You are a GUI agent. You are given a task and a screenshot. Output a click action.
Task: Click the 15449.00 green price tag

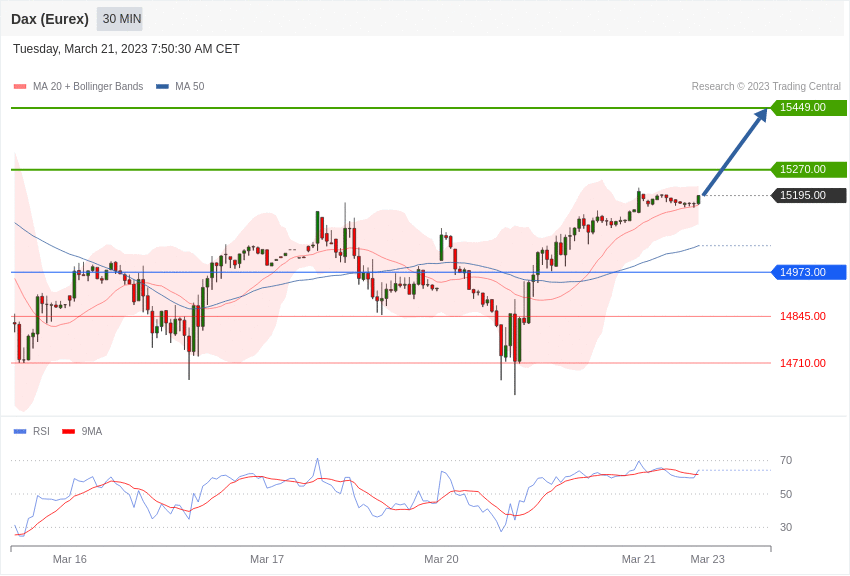(808, 107)
